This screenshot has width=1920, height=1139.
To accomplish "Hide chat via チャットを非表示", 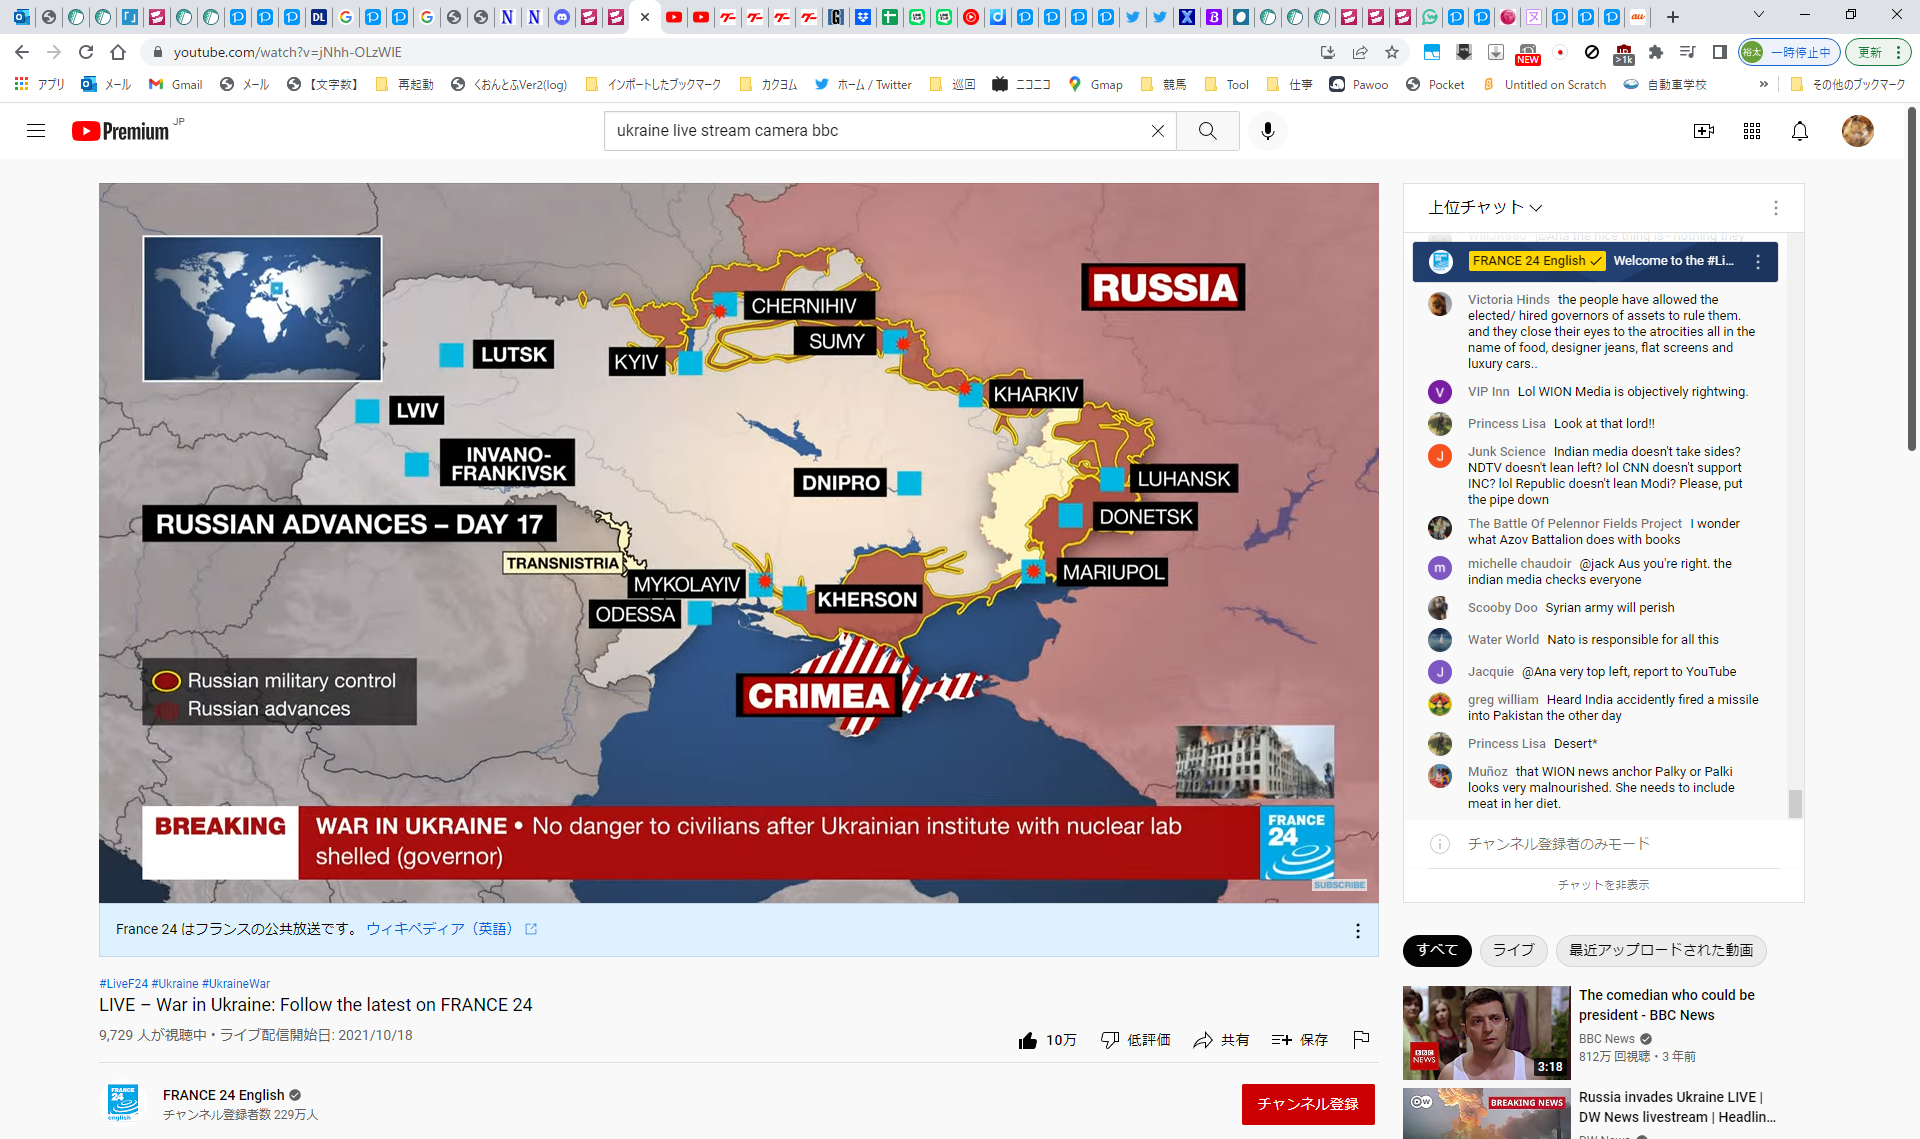I will click(x=1603, y=885).
